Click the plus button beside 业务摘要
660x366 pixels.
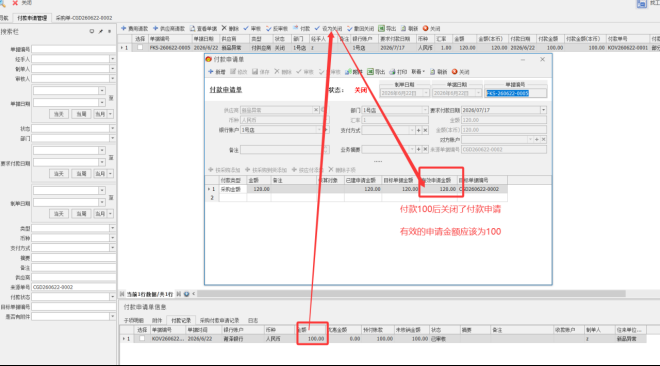pyautogui.click(x=418, y=149)
